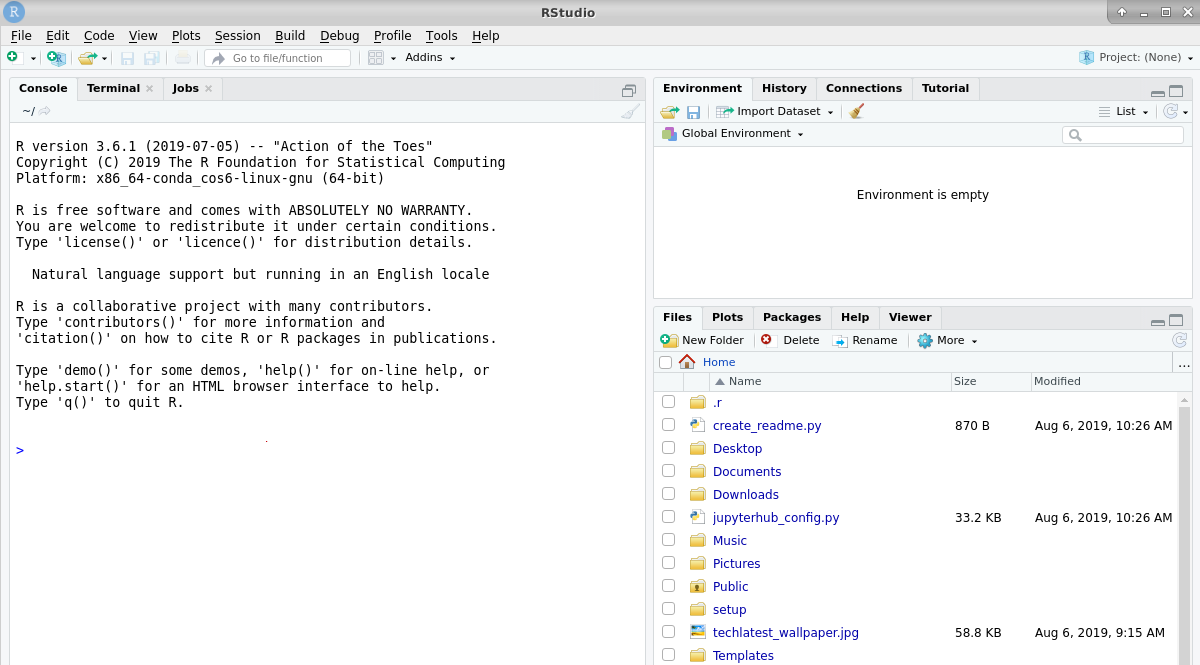This screenshot has height=665, width=1200.
Task: Refresh the Environment pane
Action: (1171, 112)
